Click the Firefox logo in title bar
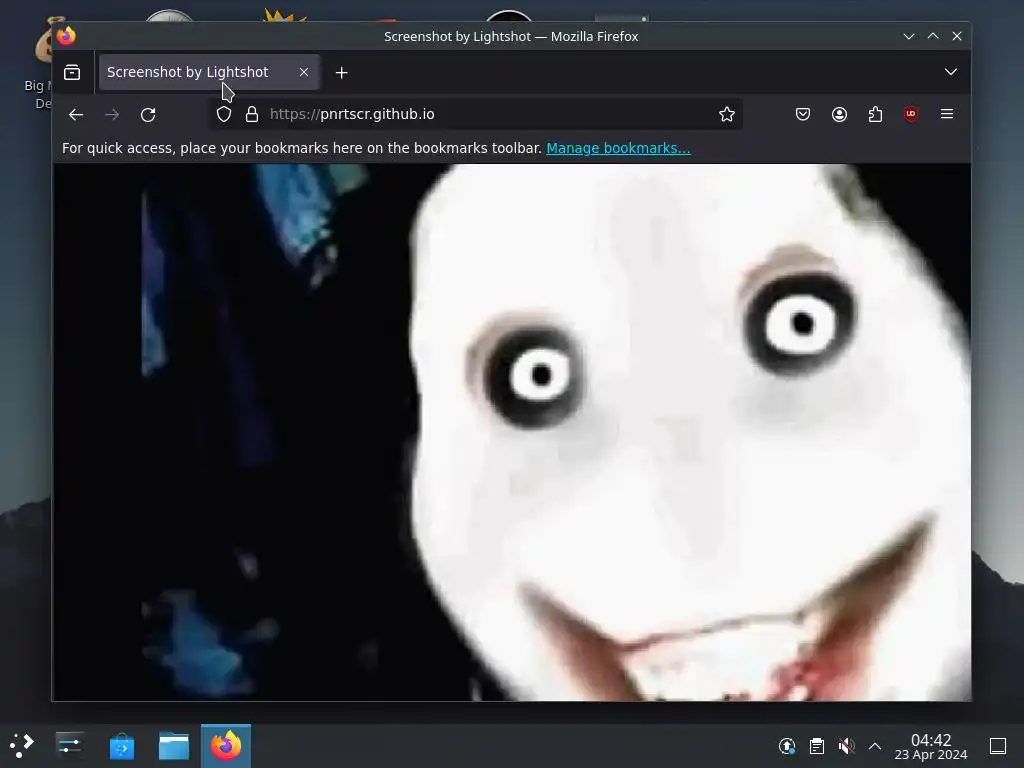 coord(66,36)
